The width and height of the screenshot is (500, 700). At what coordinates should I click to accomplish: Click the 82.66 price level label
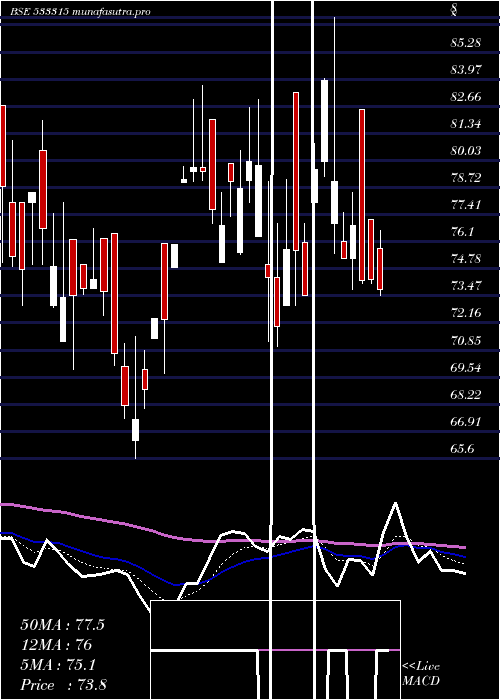tap(466, 97)
